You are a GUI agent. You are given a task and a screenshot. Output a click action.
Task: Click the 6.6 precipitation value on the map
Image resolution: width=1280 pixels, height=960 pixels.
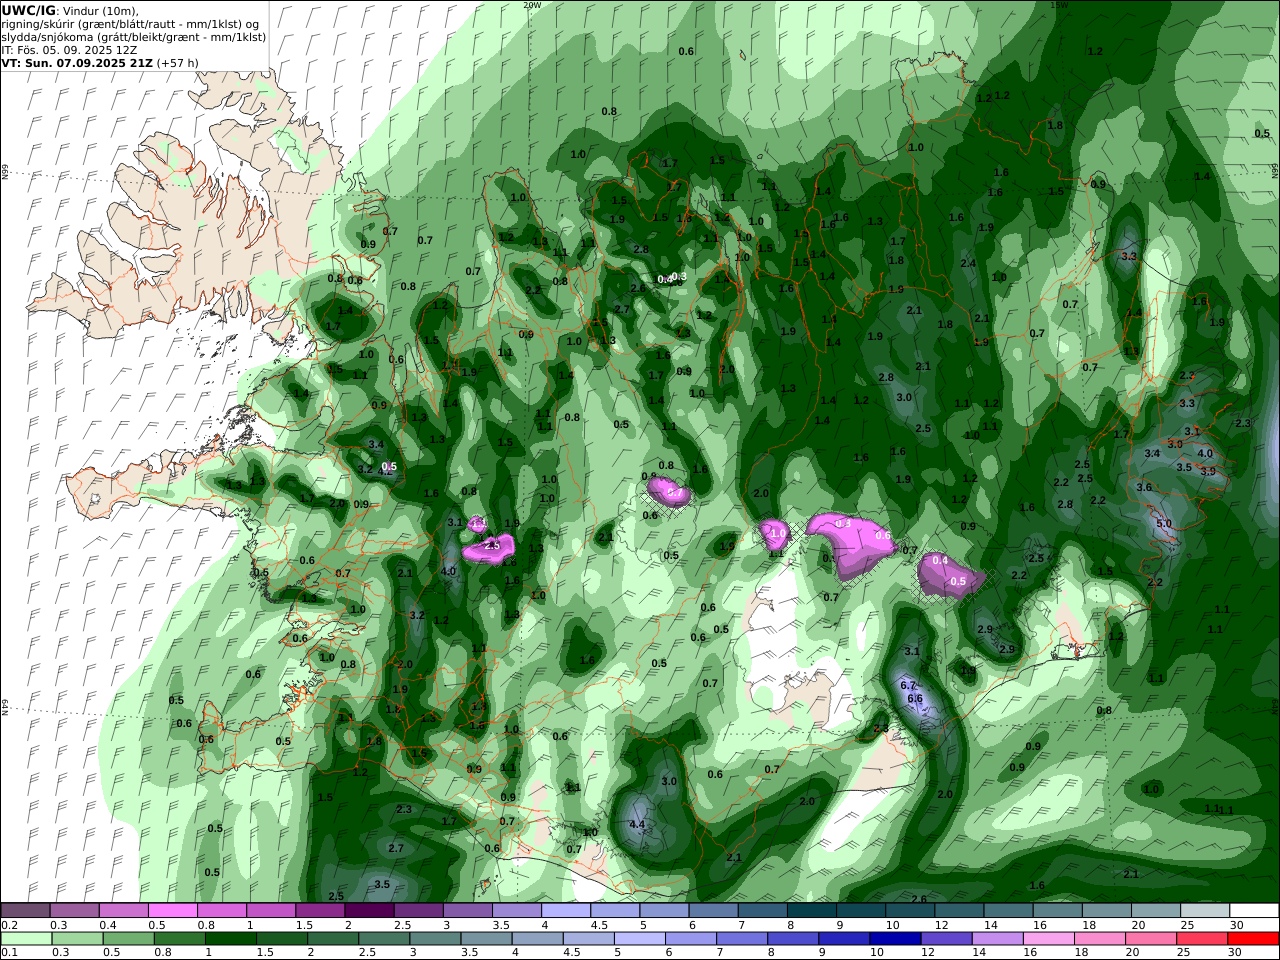914,698
